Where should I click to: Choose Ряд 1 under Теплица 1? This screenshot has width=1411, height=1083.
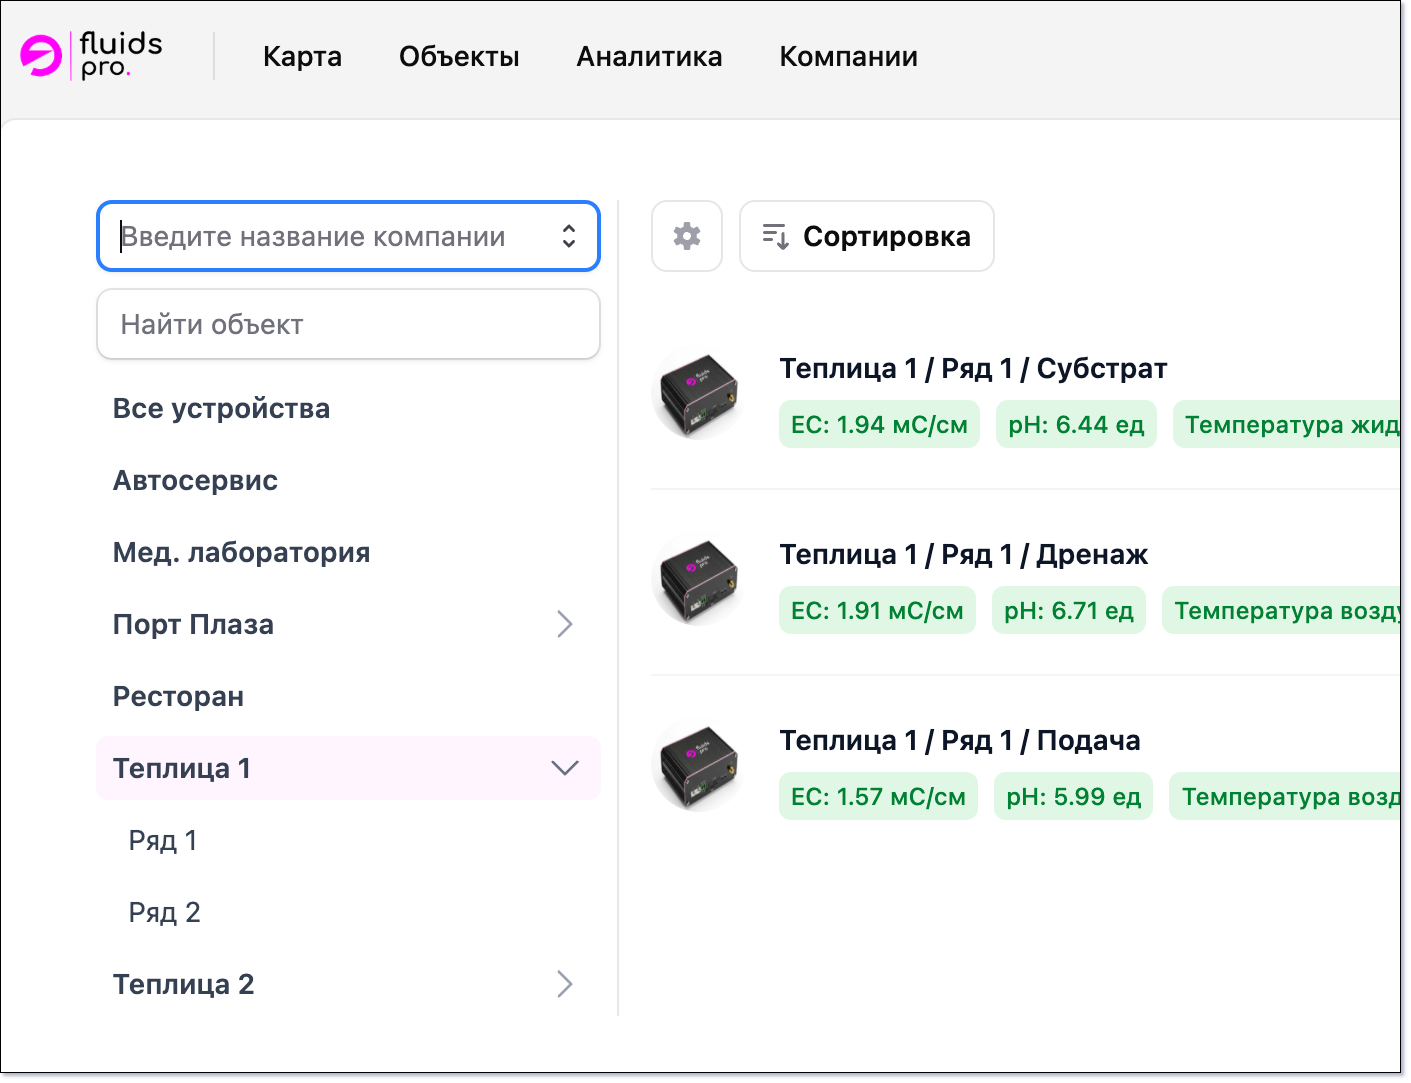[x=163, y=840]
